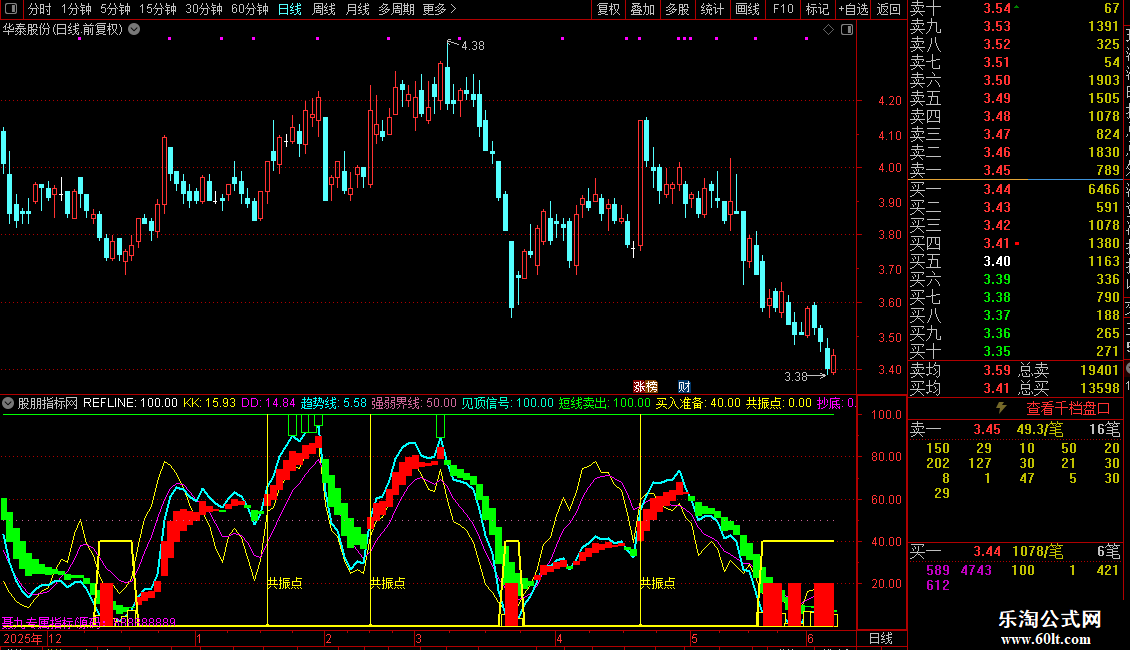Switch to 分时 period tab
The image size is (1130, 650).
[x=40, y=9]
